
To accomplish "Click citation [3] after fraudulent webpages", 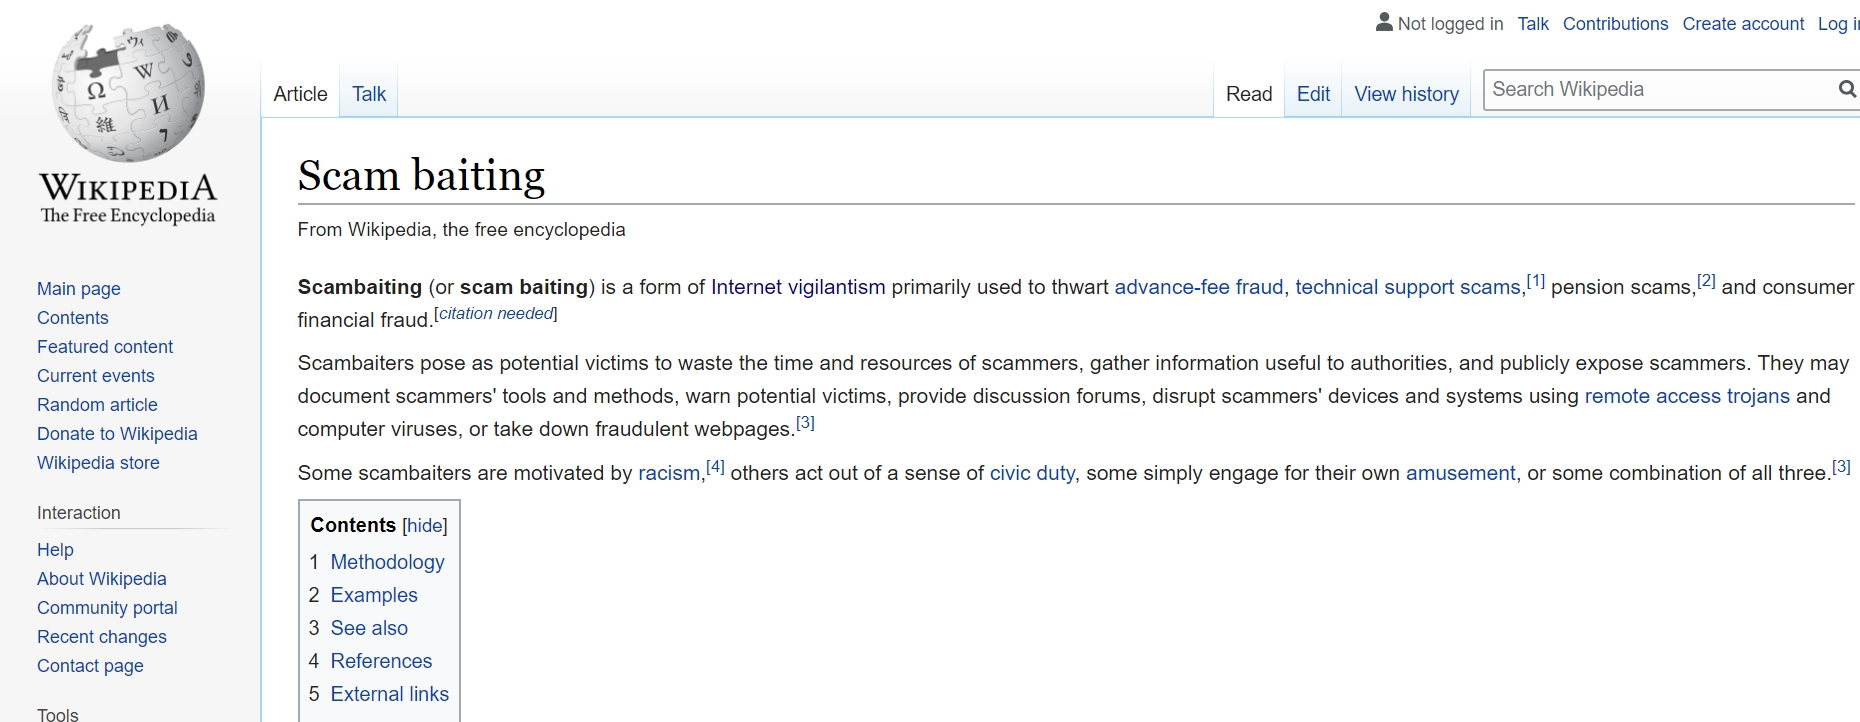I will tap(805, 423).
